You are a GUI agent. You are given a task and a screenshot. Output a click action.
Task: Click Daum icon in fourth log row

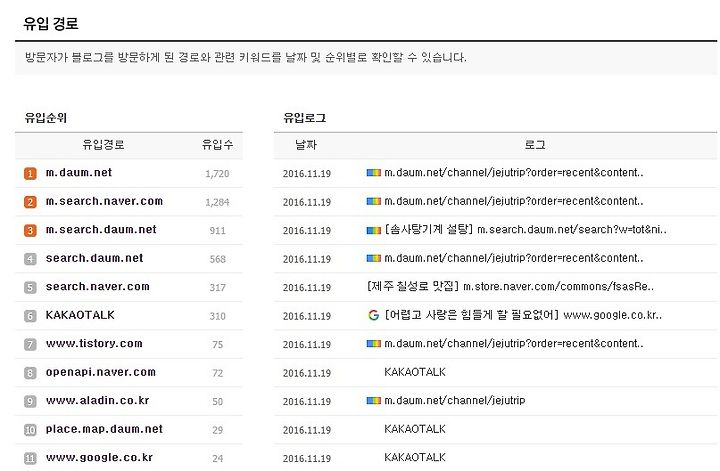(x=374, y=258)
